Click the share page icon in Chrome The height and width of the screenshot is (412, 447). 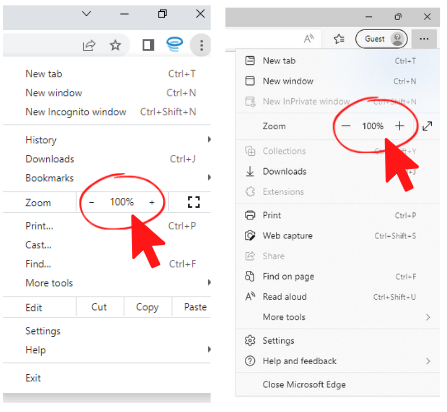pos(89,45)
